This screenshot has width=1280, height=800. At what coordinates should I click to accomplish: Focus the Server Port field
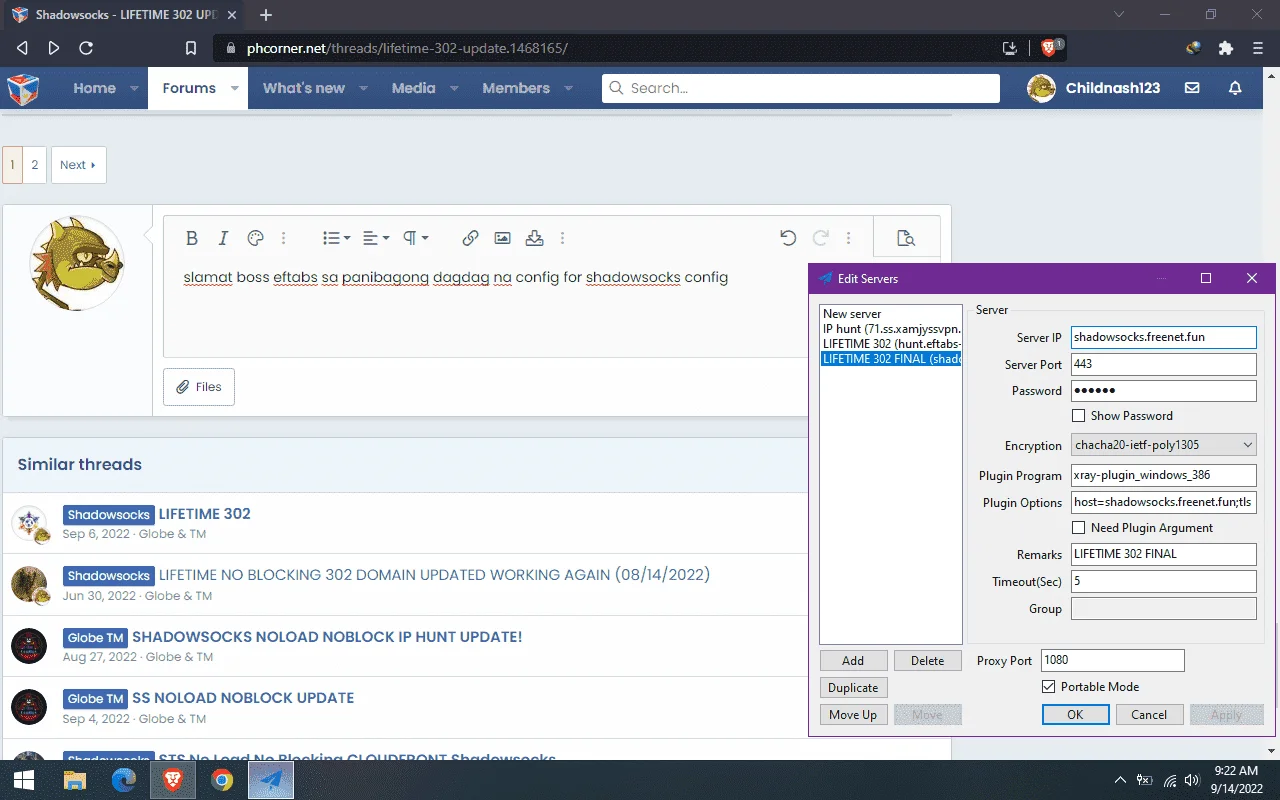click(x=1164, y=364)
